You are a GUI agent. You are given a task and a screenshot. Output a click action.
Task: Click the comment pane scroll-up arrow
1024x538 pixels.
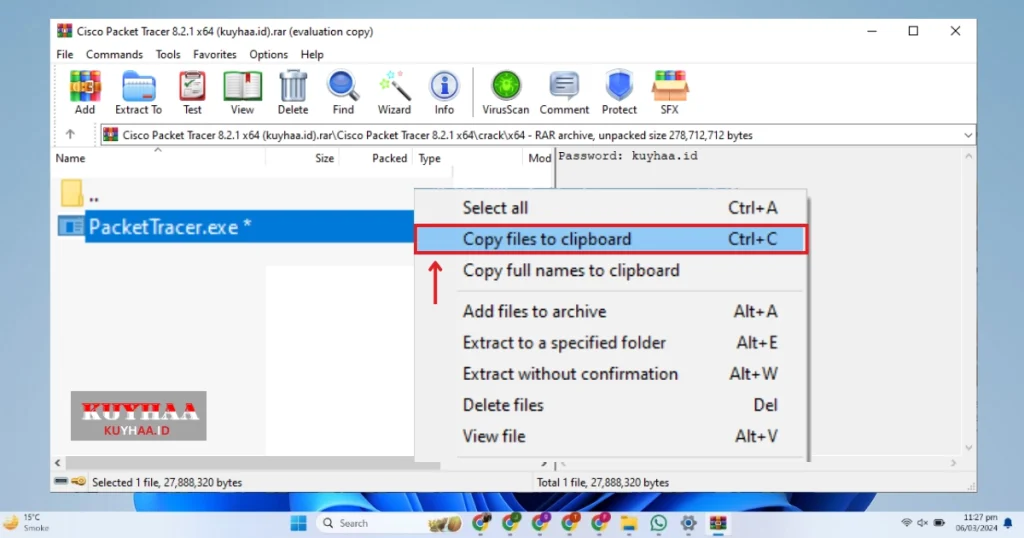(968, 156)
